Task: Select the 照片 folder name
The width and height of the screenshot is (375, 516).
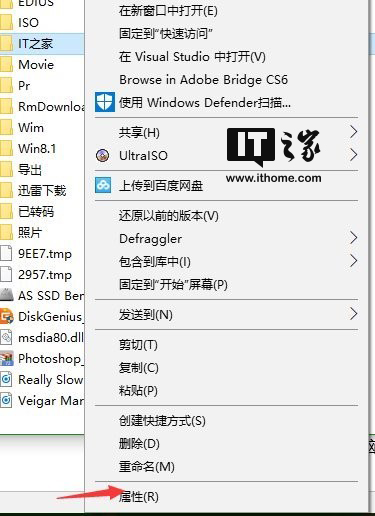Action: (30, 232)
